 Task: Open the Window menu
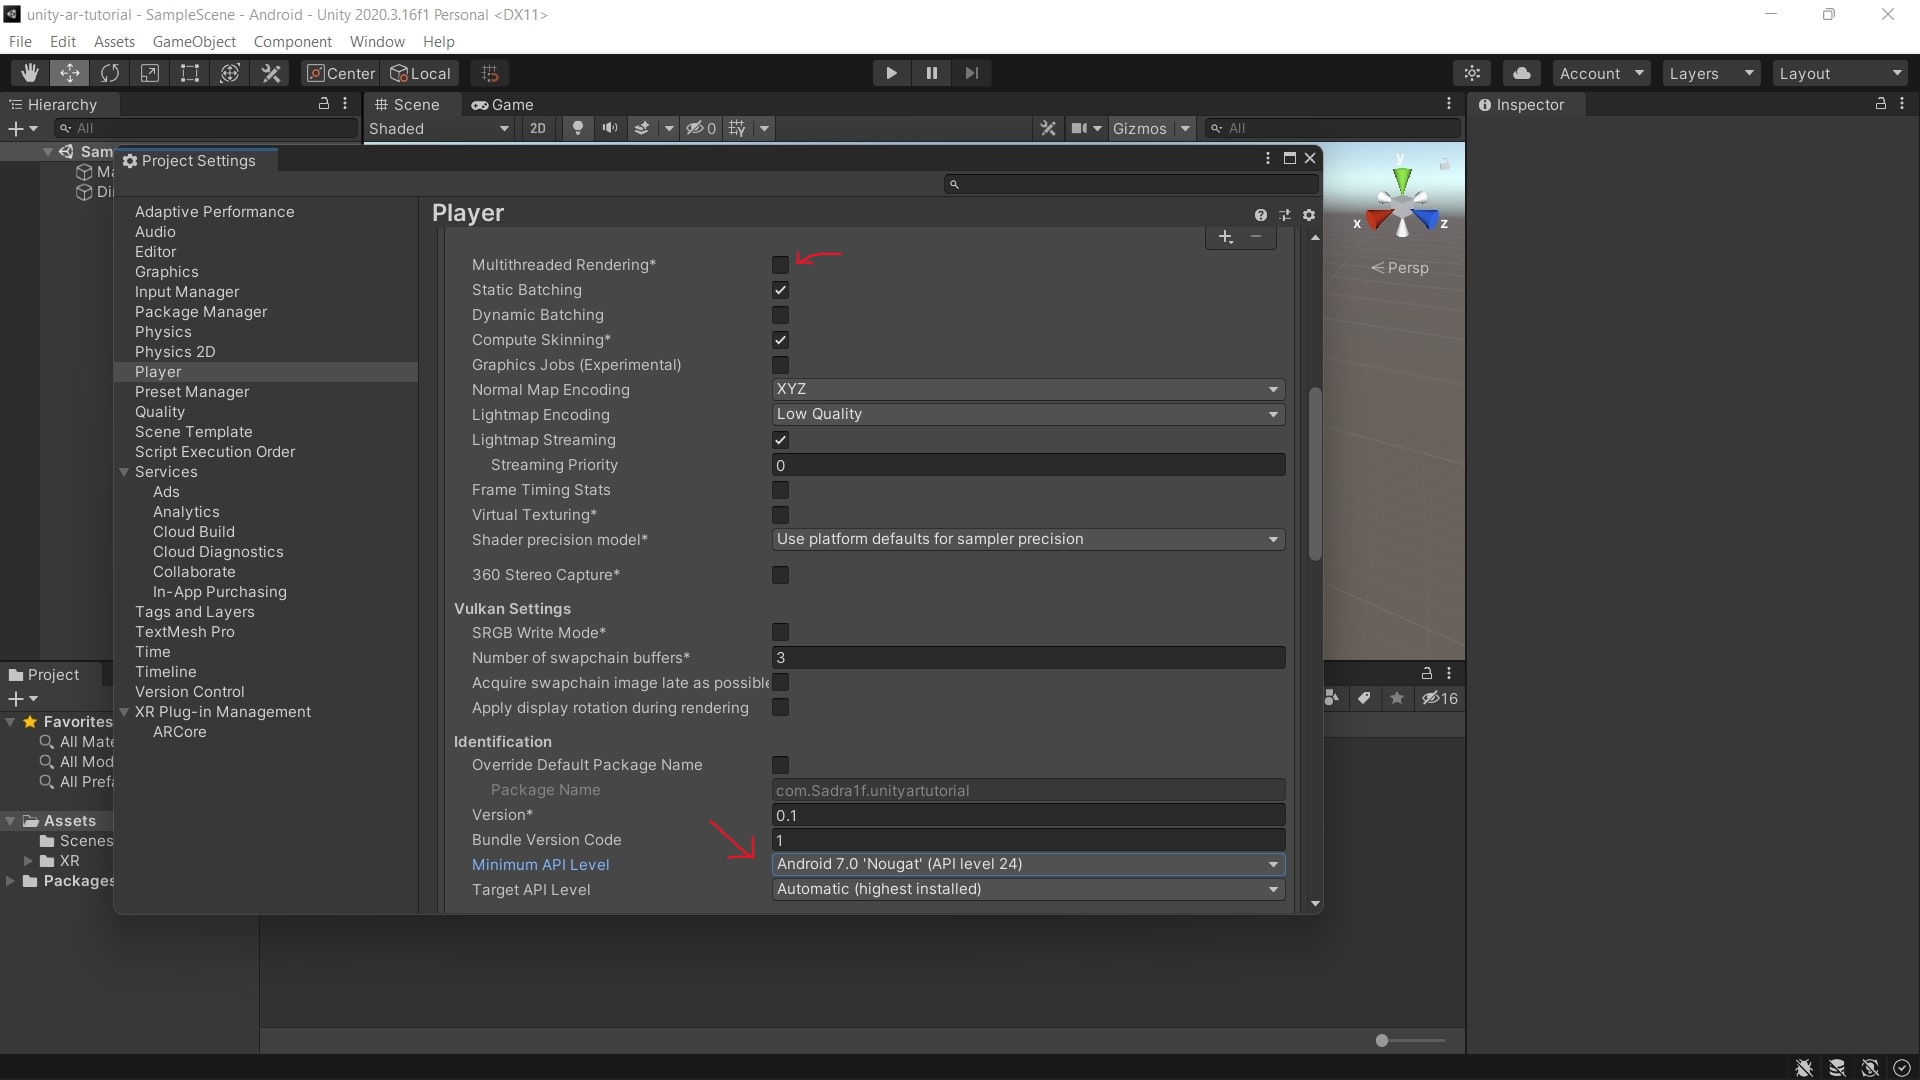click(x=377, y=41)
